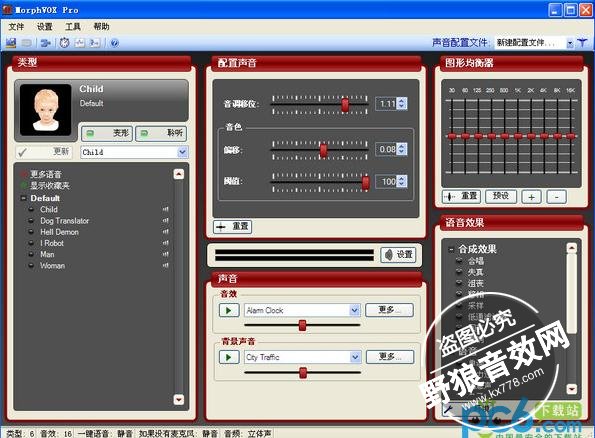
Task: Click 重置 in the 配置声音 panel
Action: tap(233, 227)
